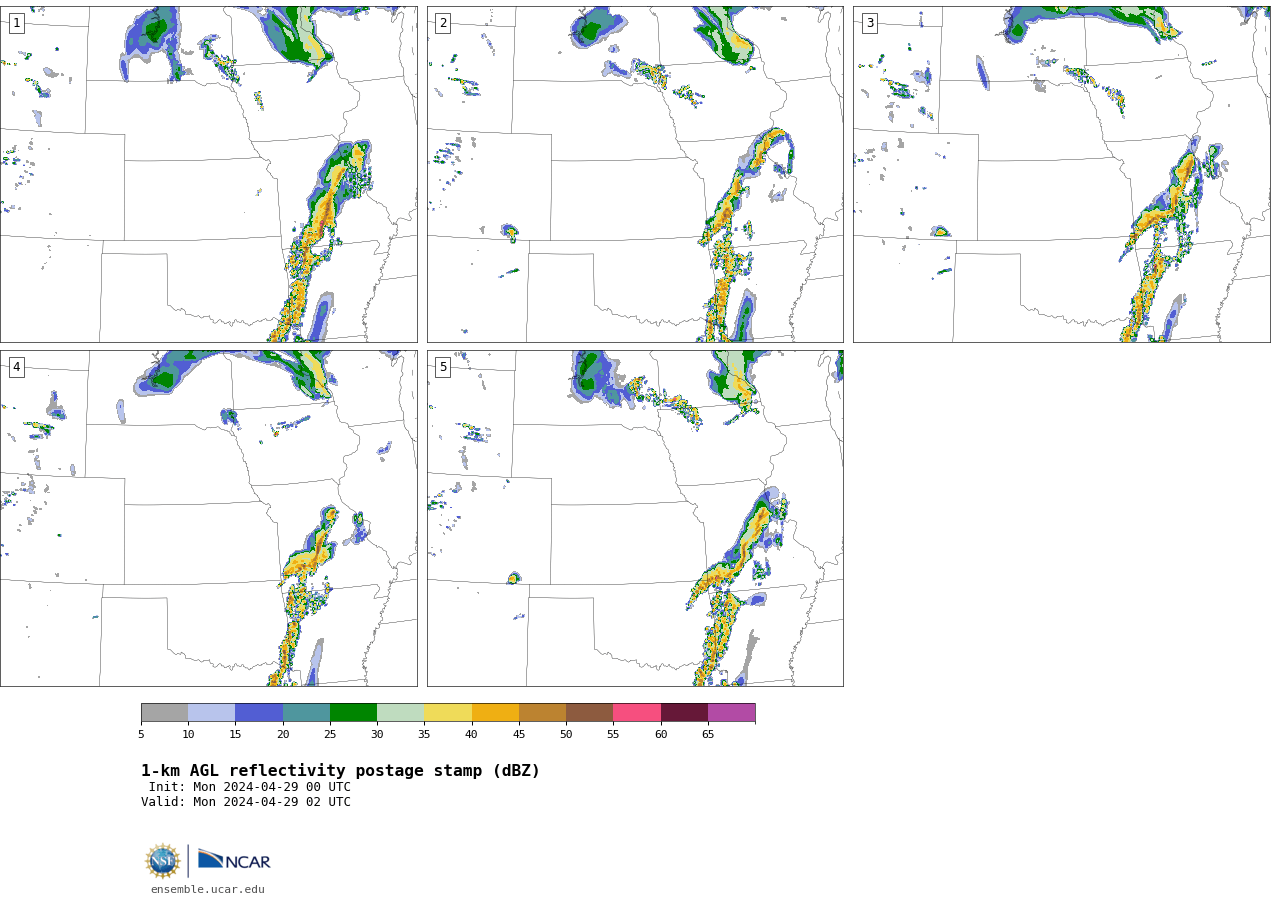1280x901 pixels.
Task: Open ensemble member 3 reflectivity map
Action: [1061, 174]
